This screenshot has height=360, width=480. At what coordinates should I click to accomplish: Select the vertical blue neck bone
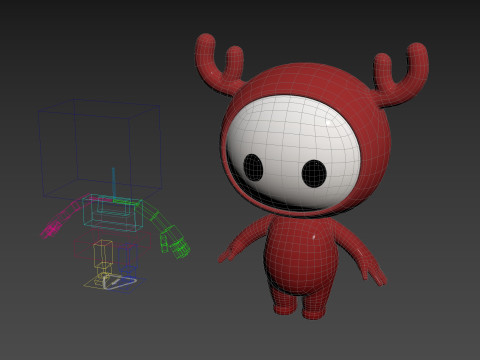click(113, 184)
